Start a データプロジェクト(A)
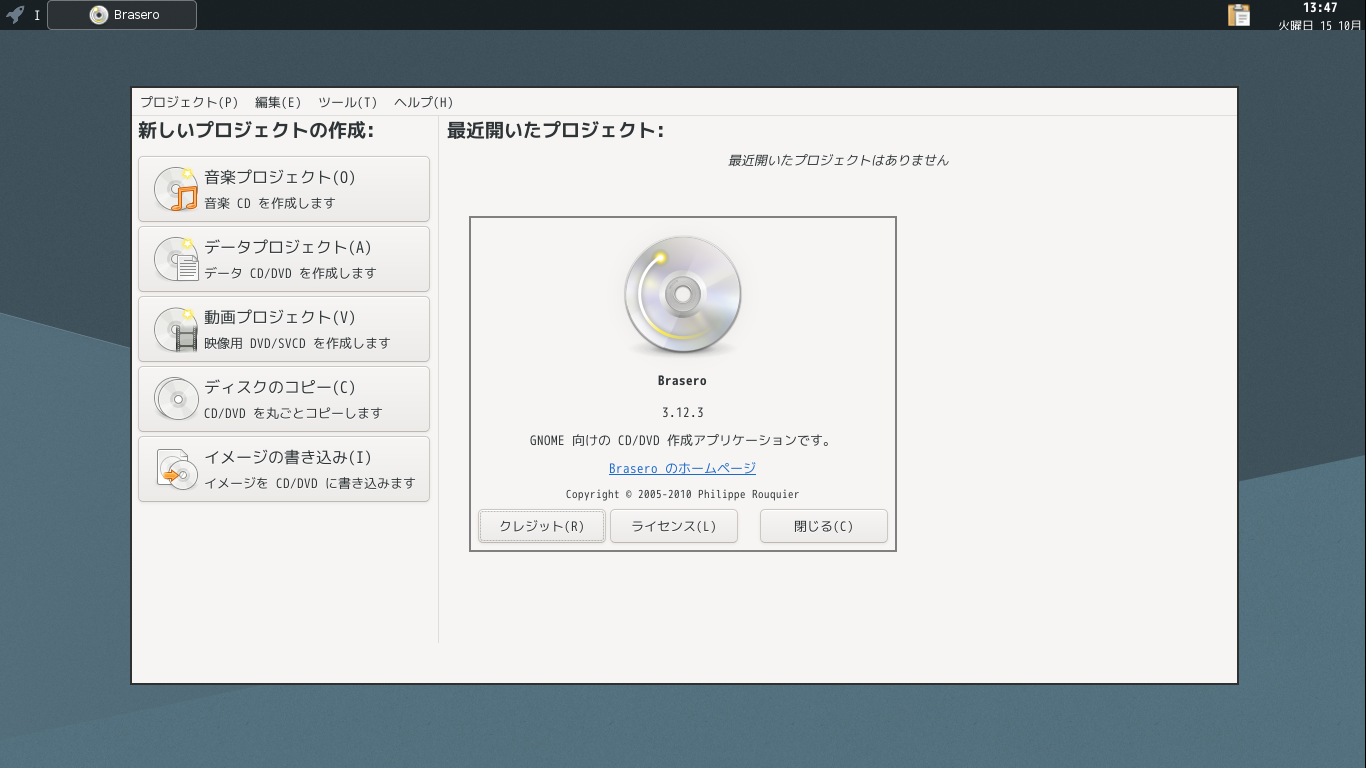The height and width of the screenshot is (768, 1366). 284,259
